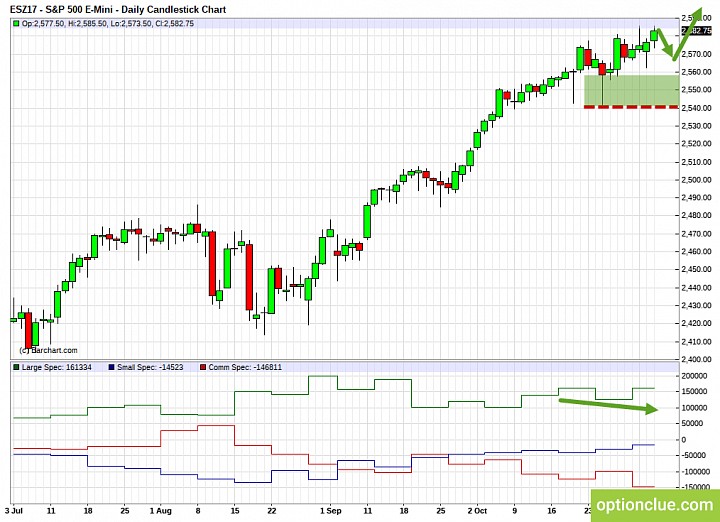
Task: Select the chart title 'ESZ17 - S&P 500 E-Mini'
Action: pyautogui.click(x=61, y=9)
